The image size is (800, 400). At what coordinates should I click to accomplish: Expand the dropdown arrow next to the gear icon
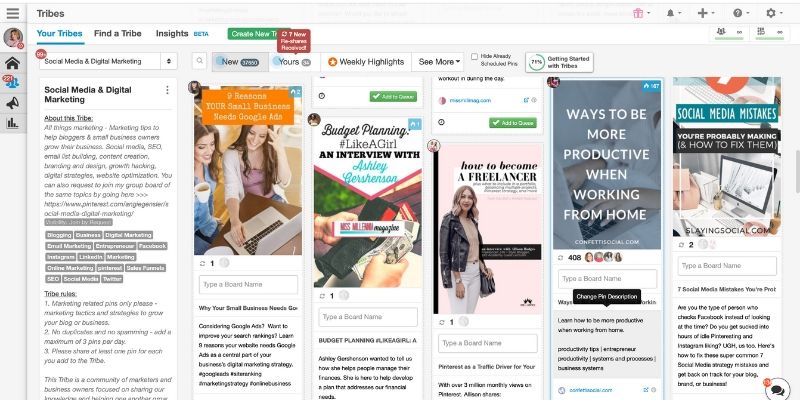pyautogui.click(x=781, y=13)
